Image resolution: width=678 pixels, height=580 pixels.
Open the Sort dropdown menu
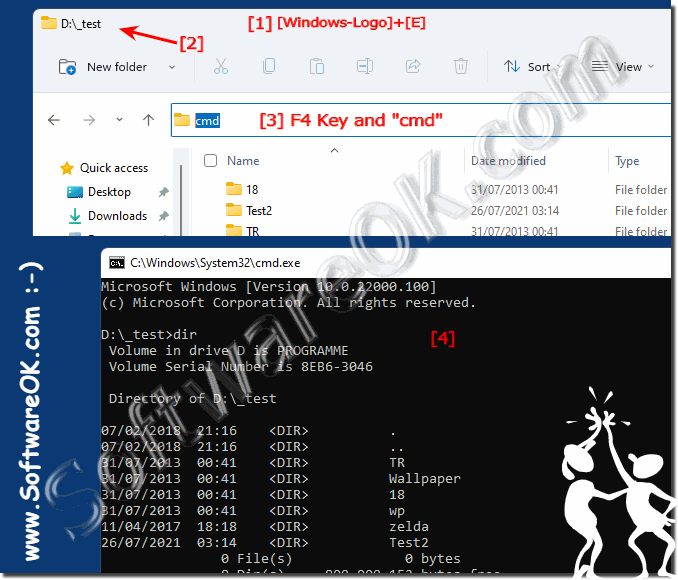[x=532, y=67]
